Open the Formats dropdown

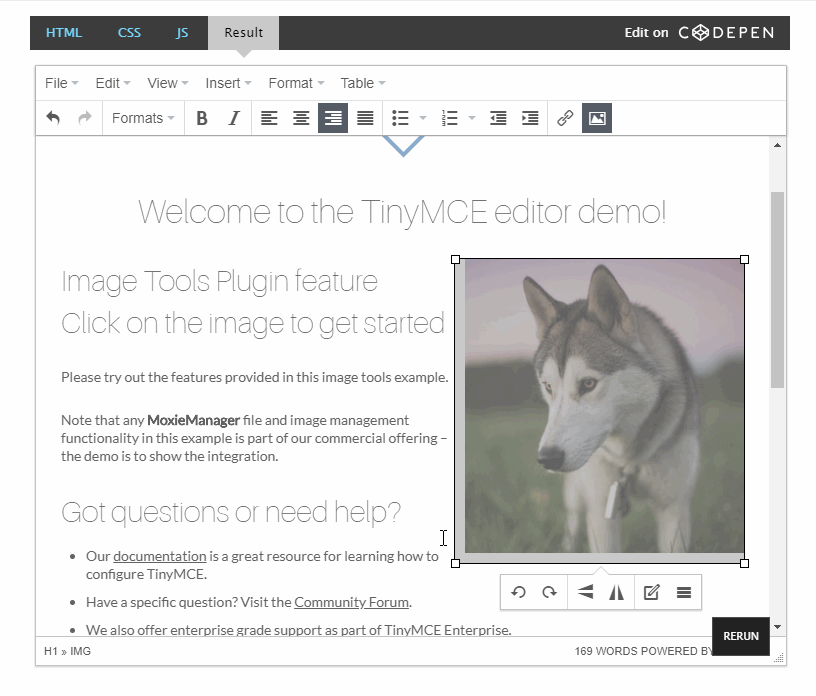(143, 118)
